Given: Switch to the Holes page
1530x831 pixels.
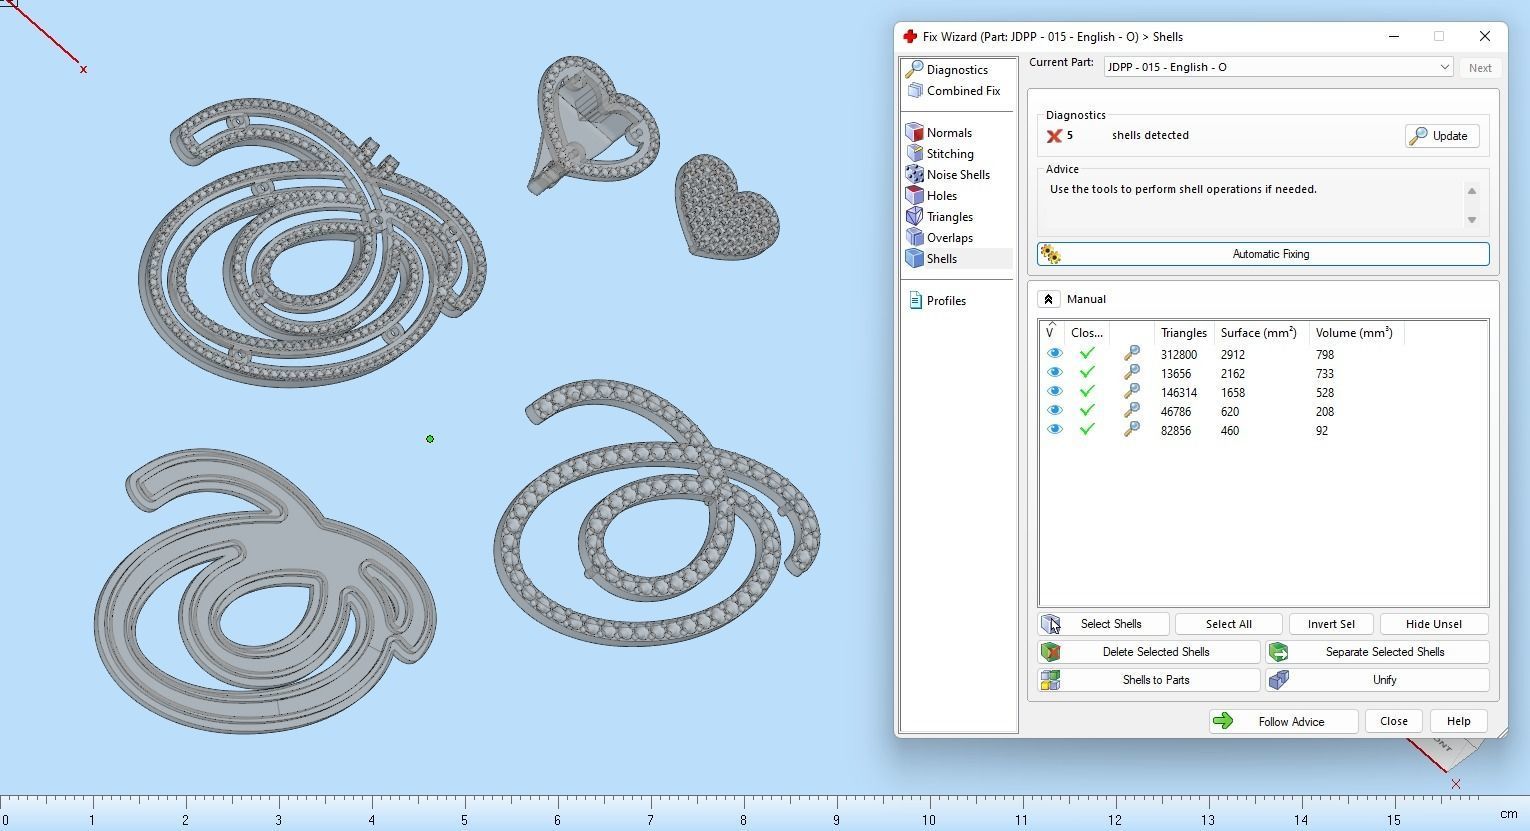Looking at the screenshot, I should point(942,196).
